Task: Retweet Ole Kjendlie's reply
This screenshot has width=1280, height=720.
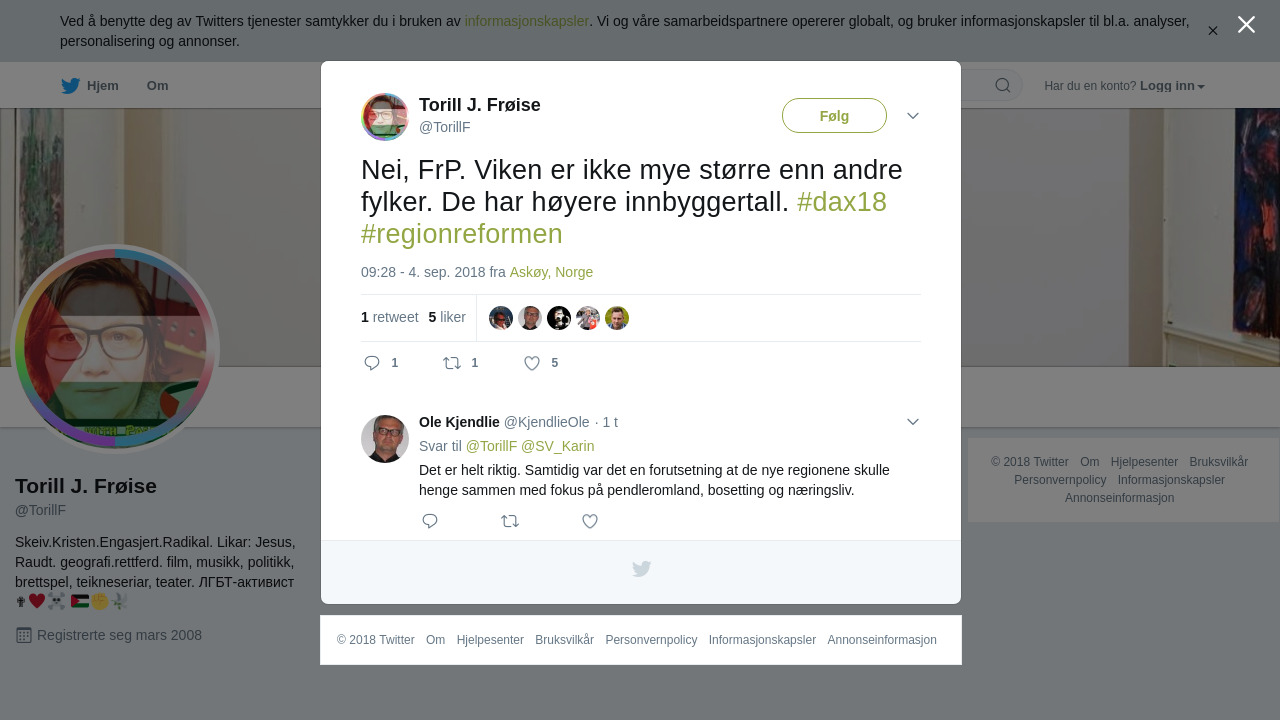Action: [510, 521]
